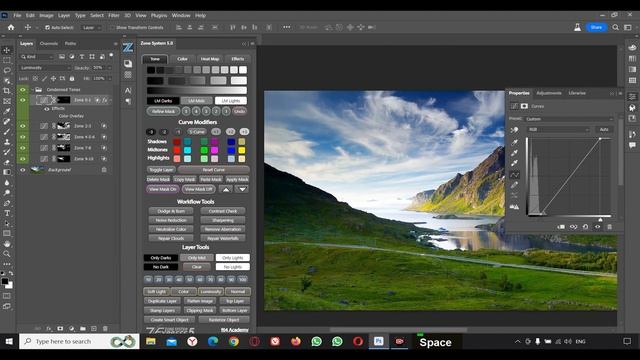Viewport: 640px width, 360px height.
Task: Open the Luminosity blend mode dropdown
Action: click(45, 68)
